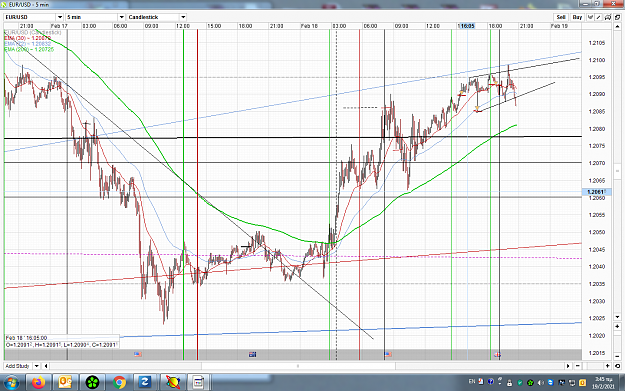
Task: Open the green flower ICQ taskbar icon
Action: pyautogui.click(x=92, y=383)
